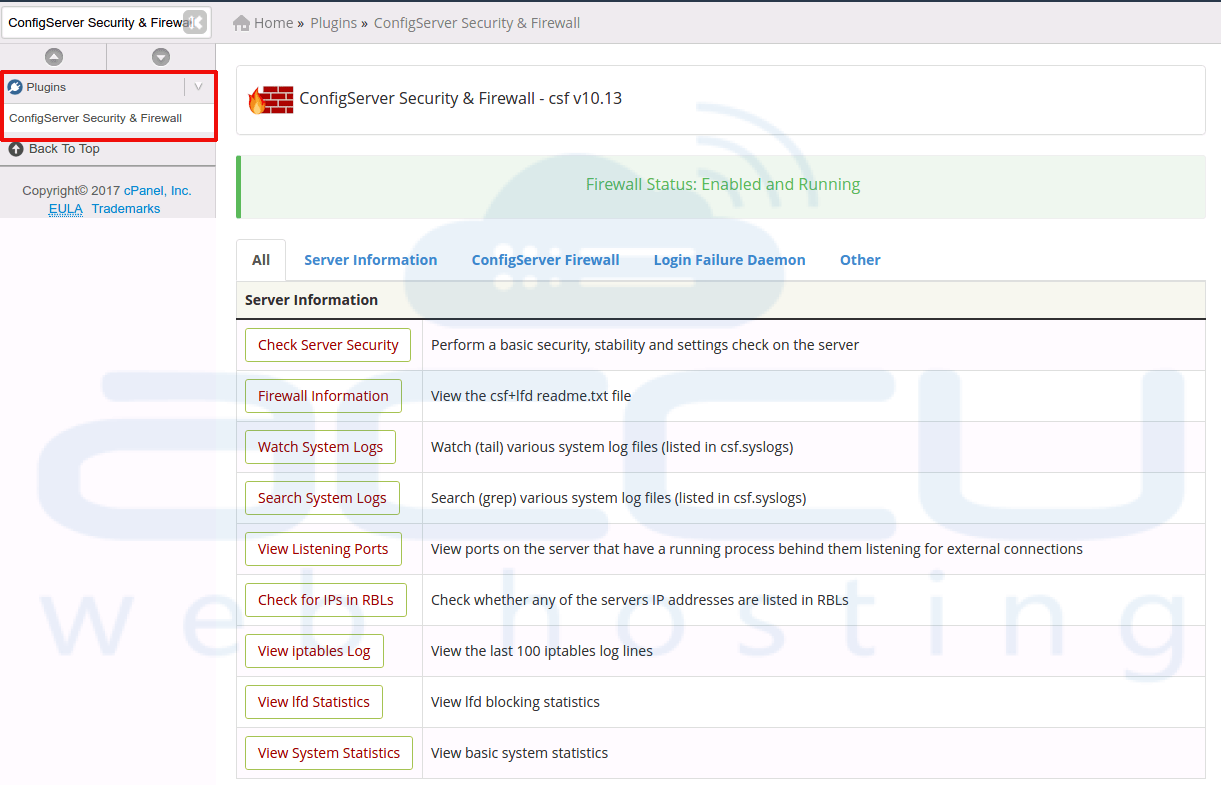Click ConfigServer Security & Firewall breadcrumb text
Image resolution: width=1221 pixels, height=785 pixels.
477,23
